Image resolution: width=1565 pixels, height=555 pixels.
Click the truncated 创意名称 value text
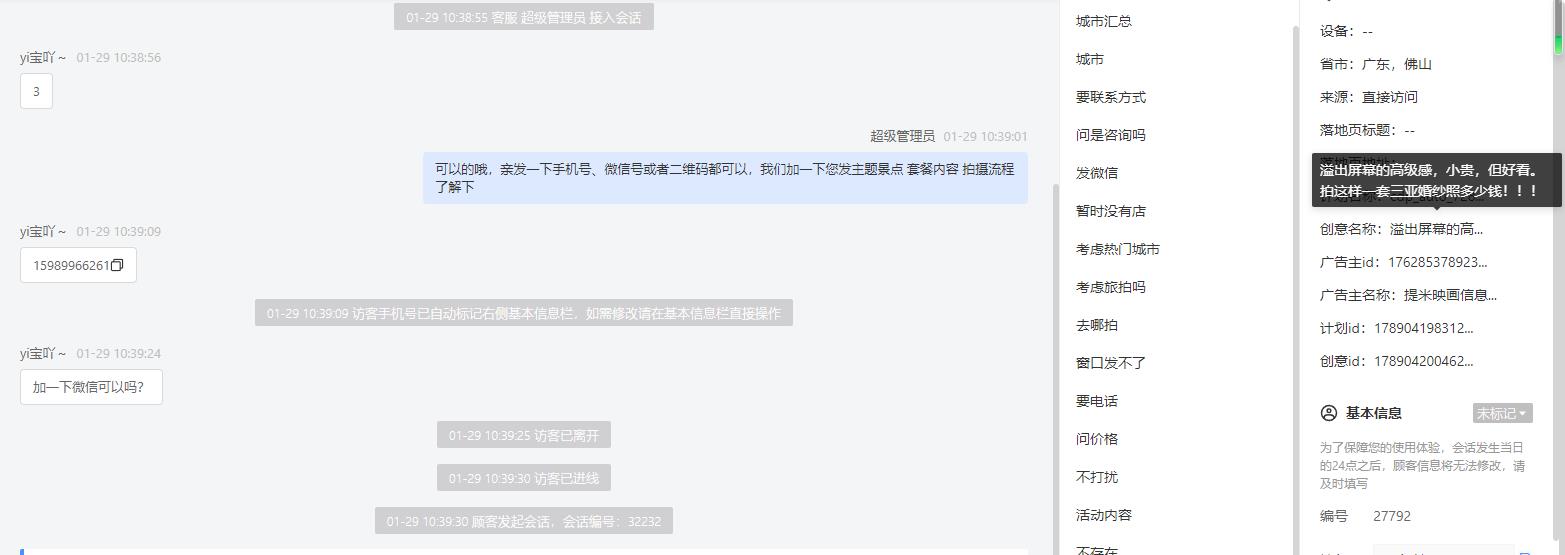pos(1436,229)
